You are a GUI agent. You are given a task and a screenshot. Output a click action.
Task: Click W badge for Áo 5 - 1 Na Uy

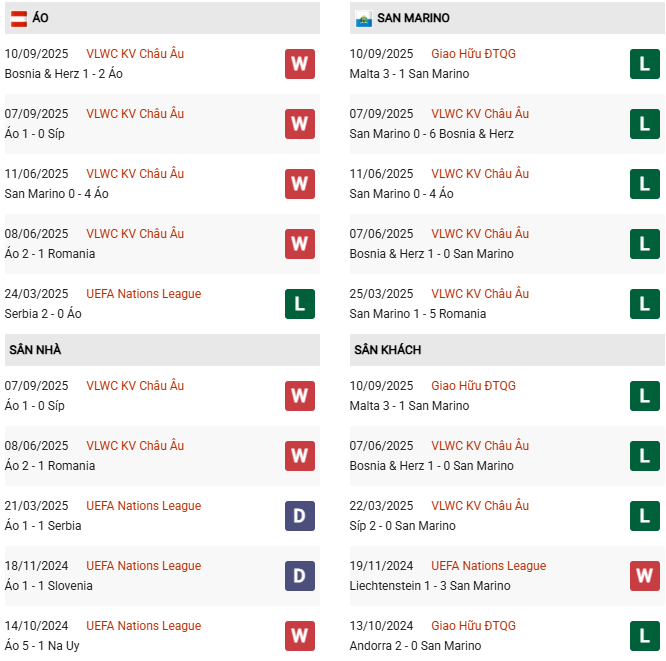(300, 636)
